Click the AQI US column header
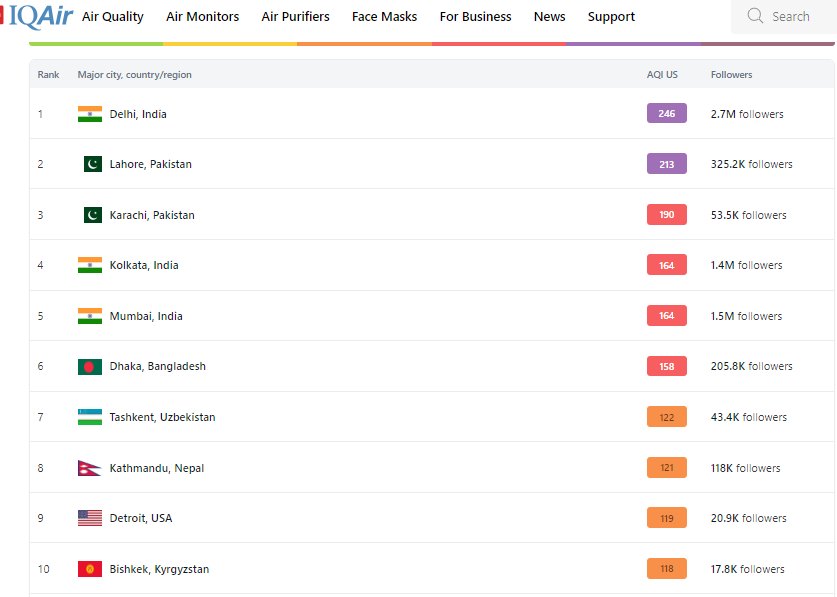The width and height of the screenshot is (837, 597). pos(662,75)
